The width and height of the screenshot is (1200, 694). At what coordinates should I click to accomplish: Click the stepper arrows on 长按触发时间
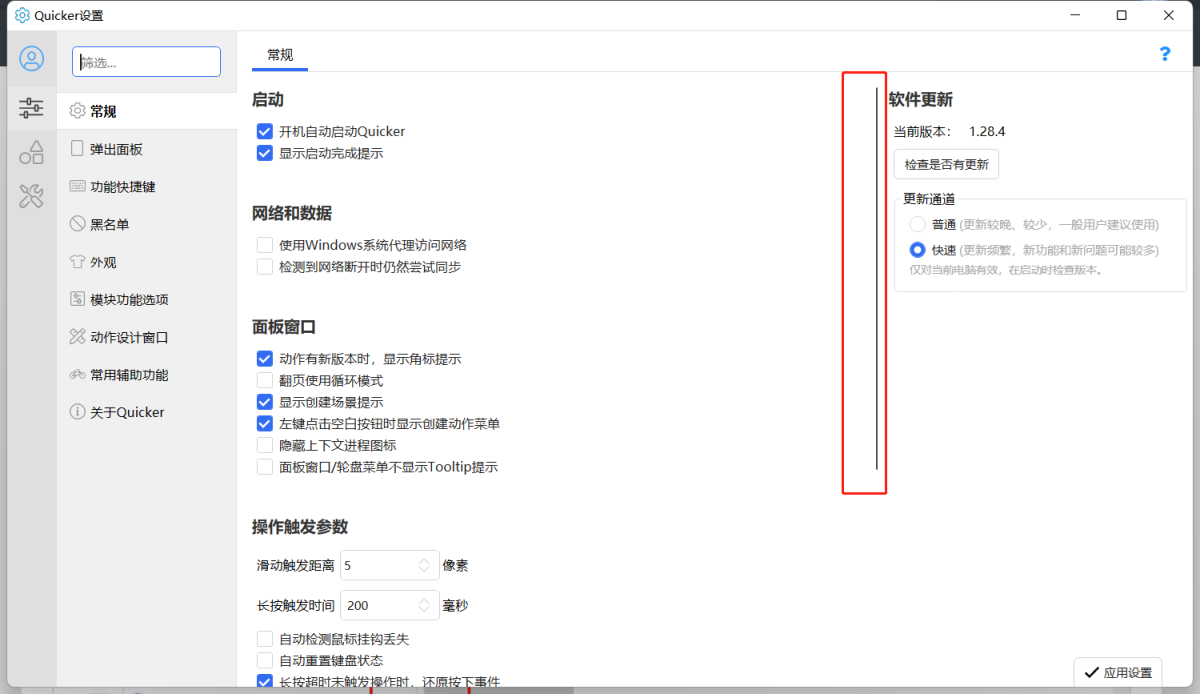coord(425,605)
